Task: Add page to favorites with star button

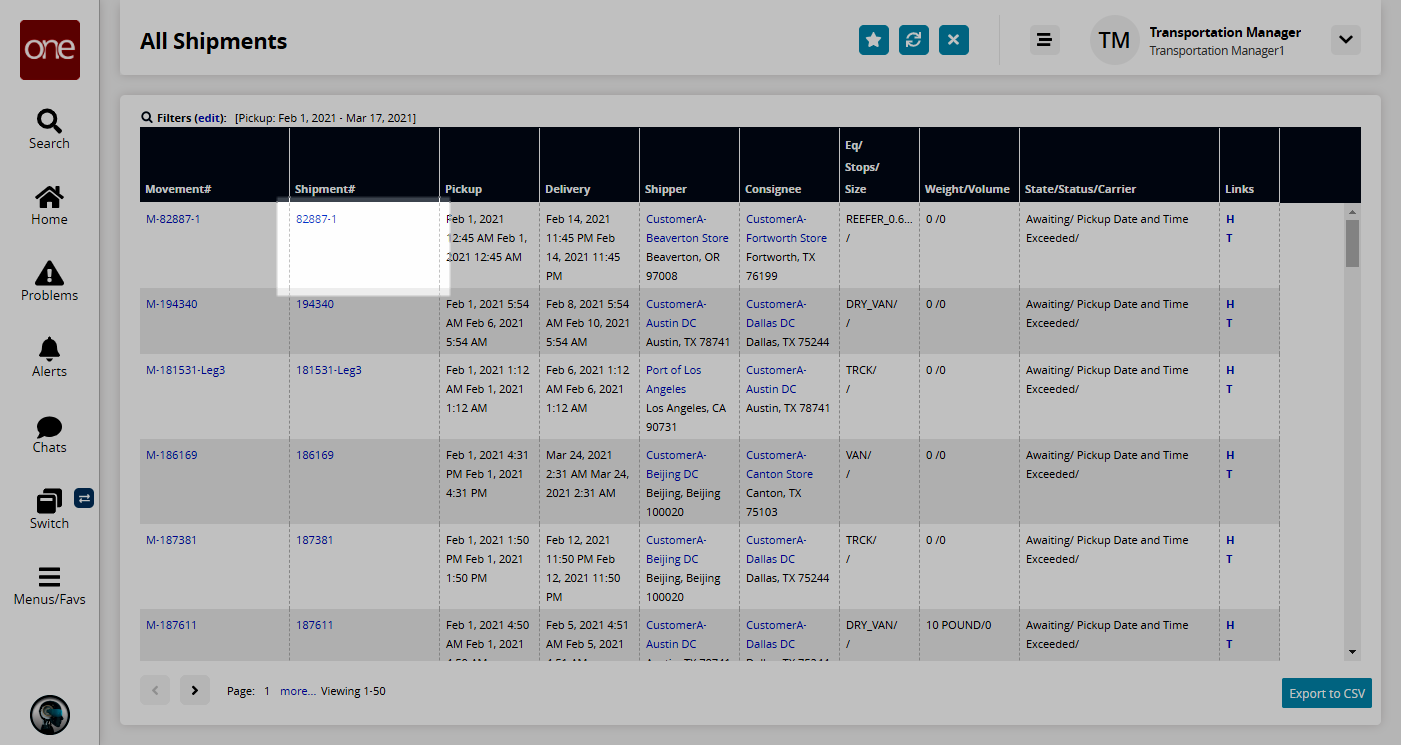Action: pyautogui.click(x=873, y=40)
